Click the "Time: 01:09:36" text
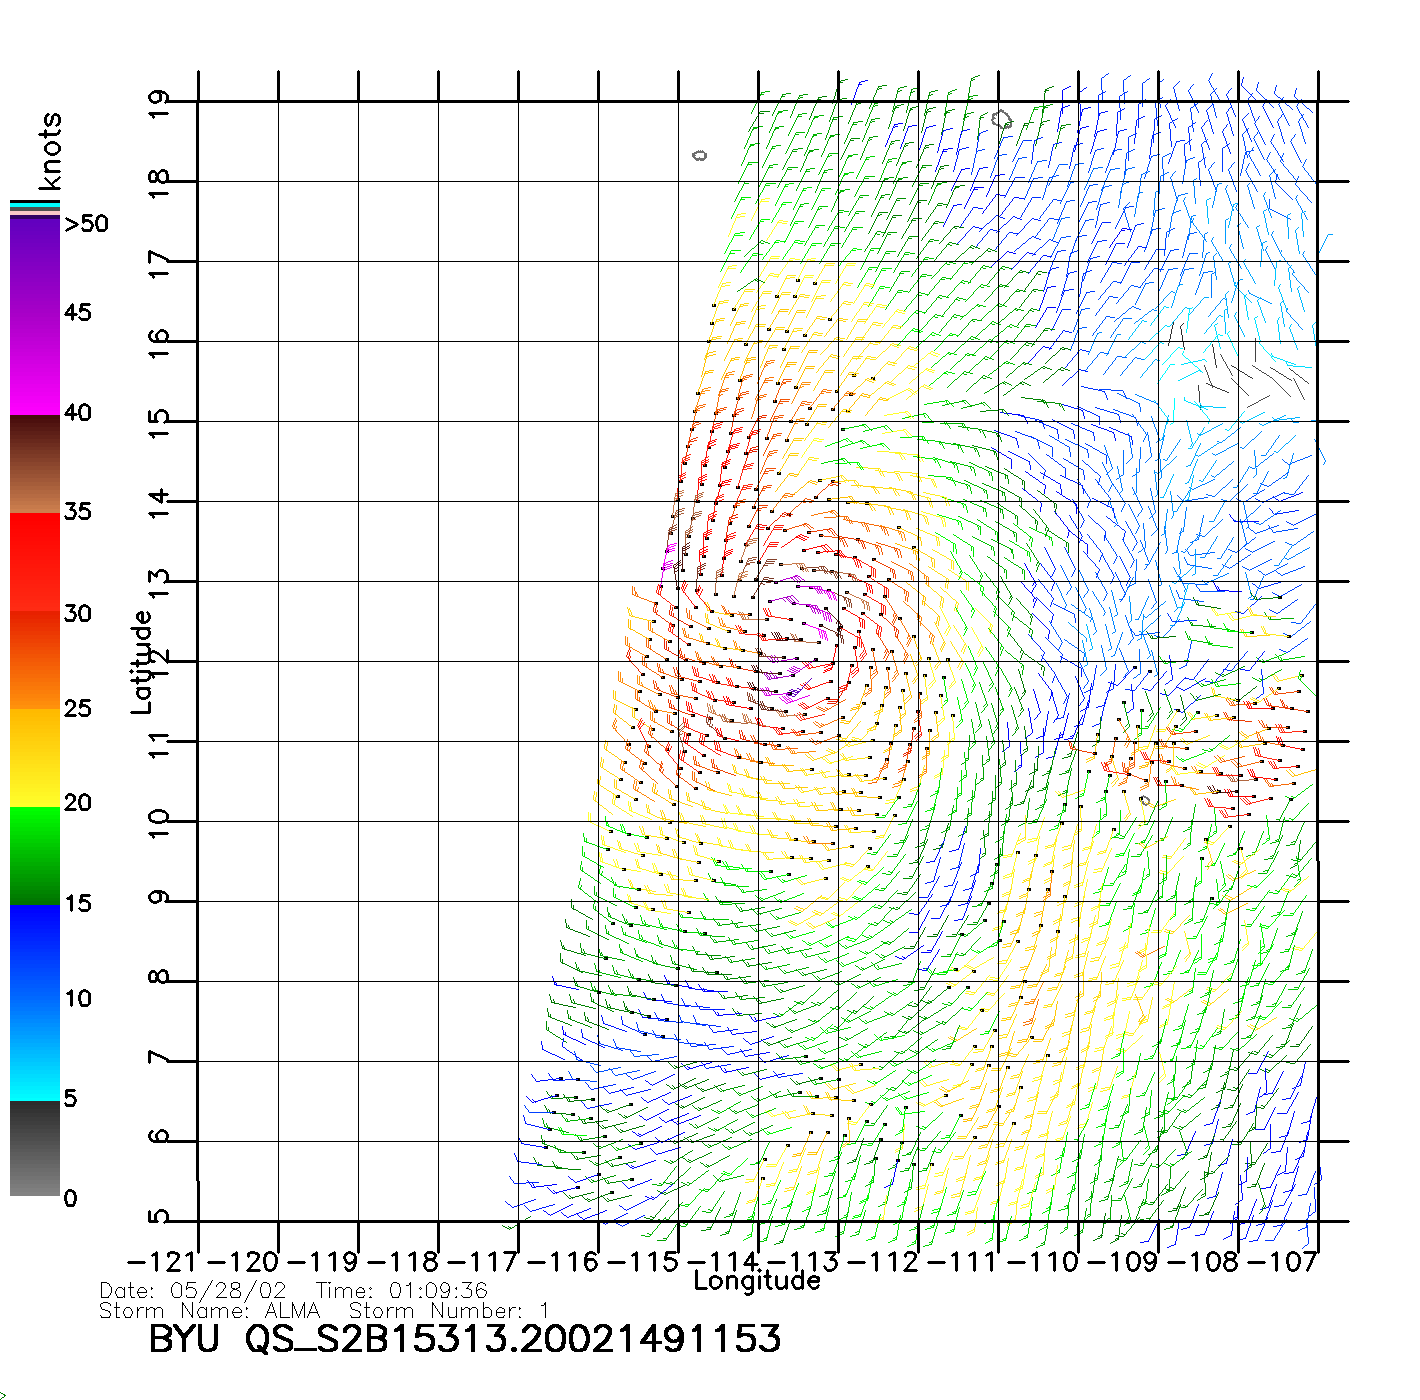Image resolution: width=1420 pixels, height=1400 pixels. click(402, 1291)
